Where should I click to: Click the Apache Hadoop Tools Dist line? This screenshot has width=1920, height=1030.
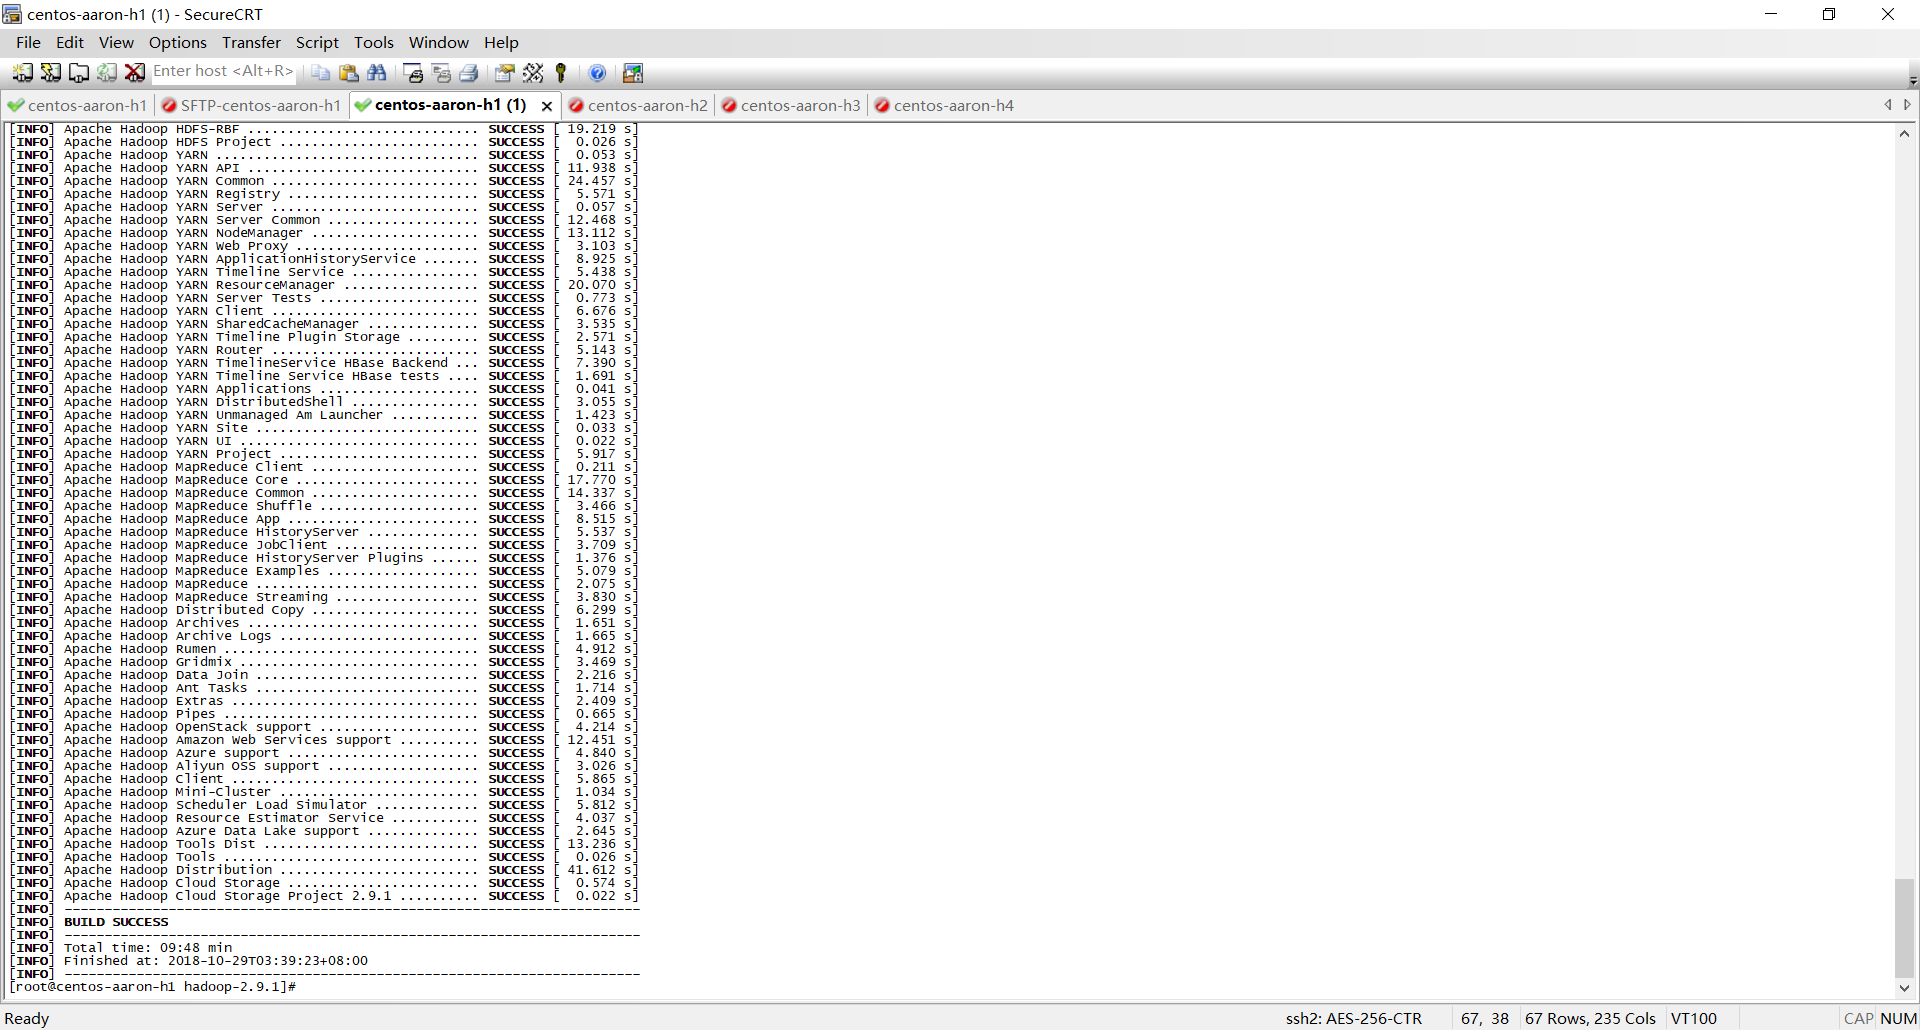[323, 844]
